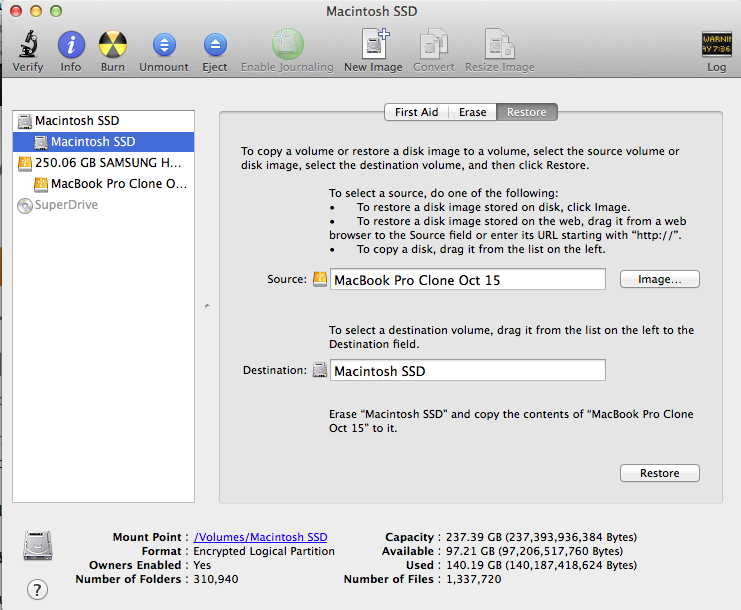Switch to the Erase tab
The image size is (741, 610).
(472, 112)
